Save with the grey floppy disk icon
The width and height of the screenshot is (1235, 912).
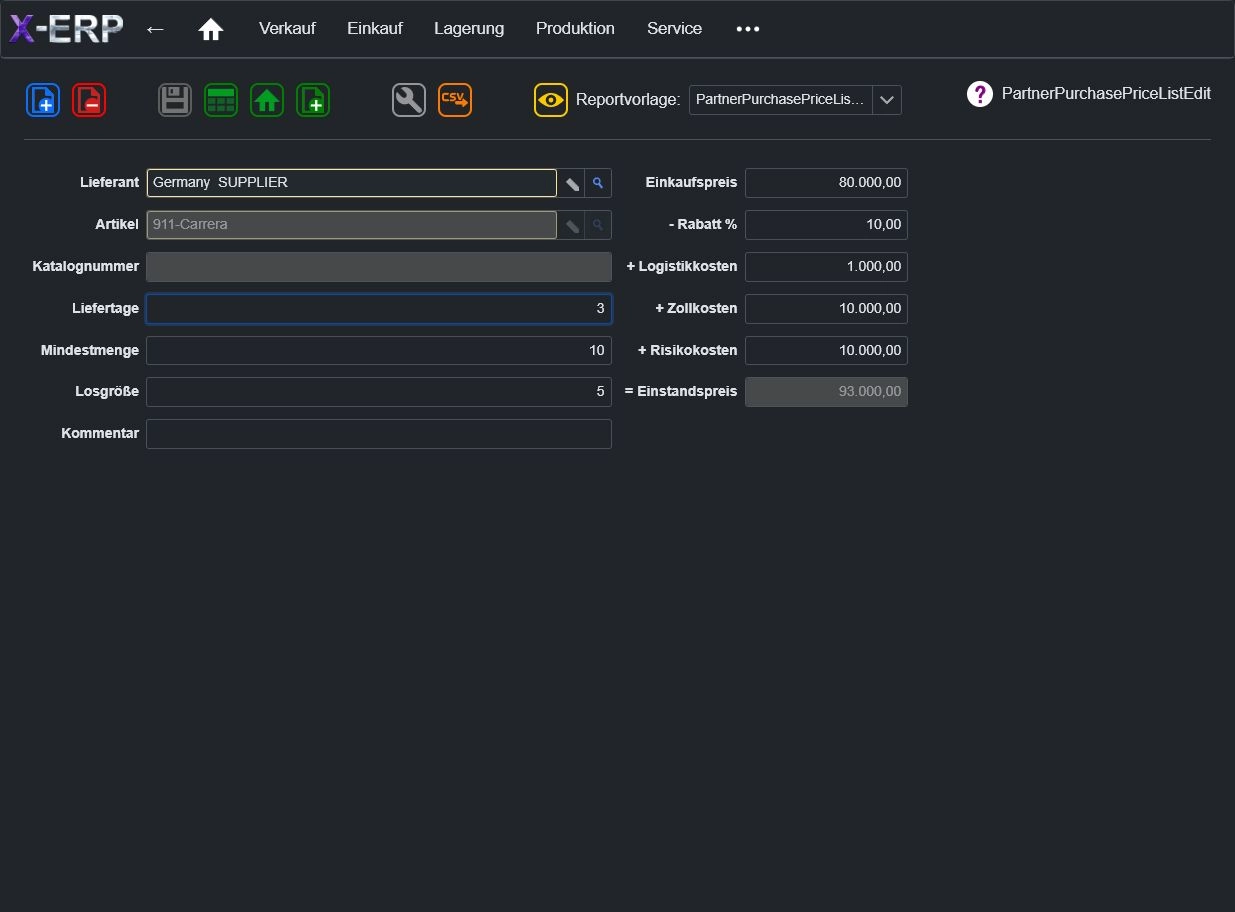[175, 100]
